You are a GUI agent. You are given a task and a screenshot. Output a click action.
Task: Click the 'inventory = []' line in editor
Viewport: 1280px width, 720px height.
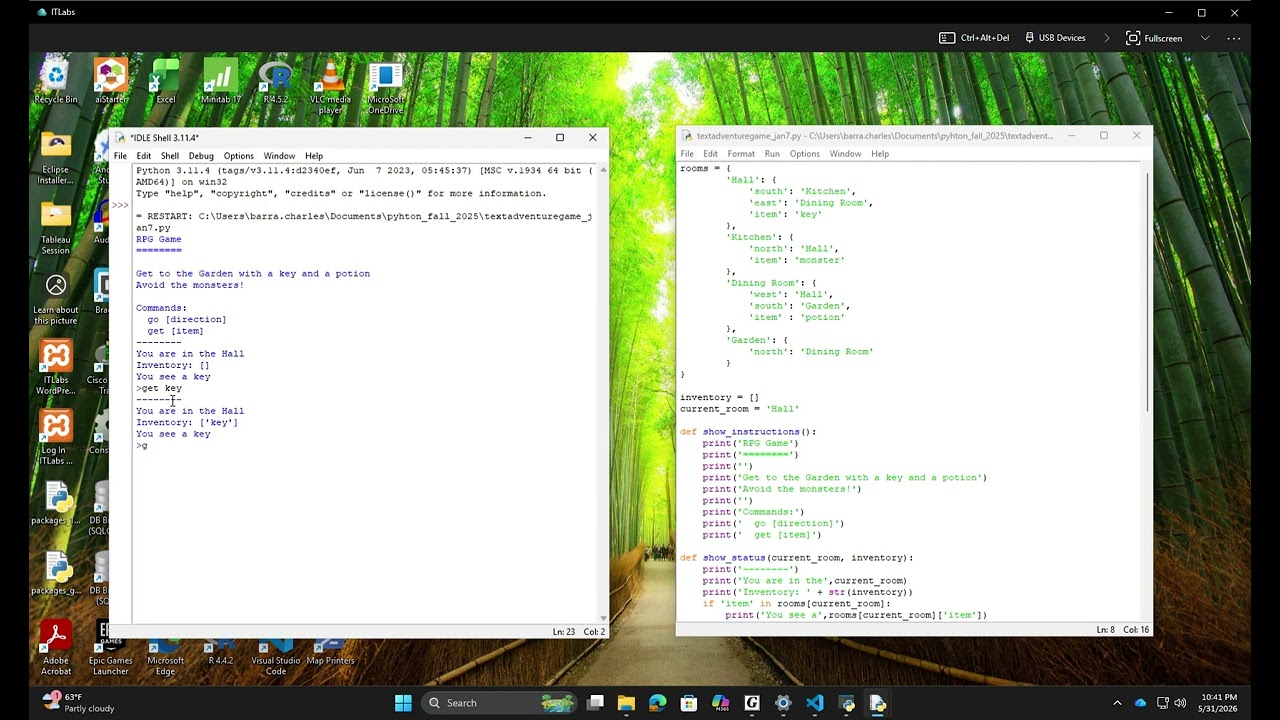719,398
